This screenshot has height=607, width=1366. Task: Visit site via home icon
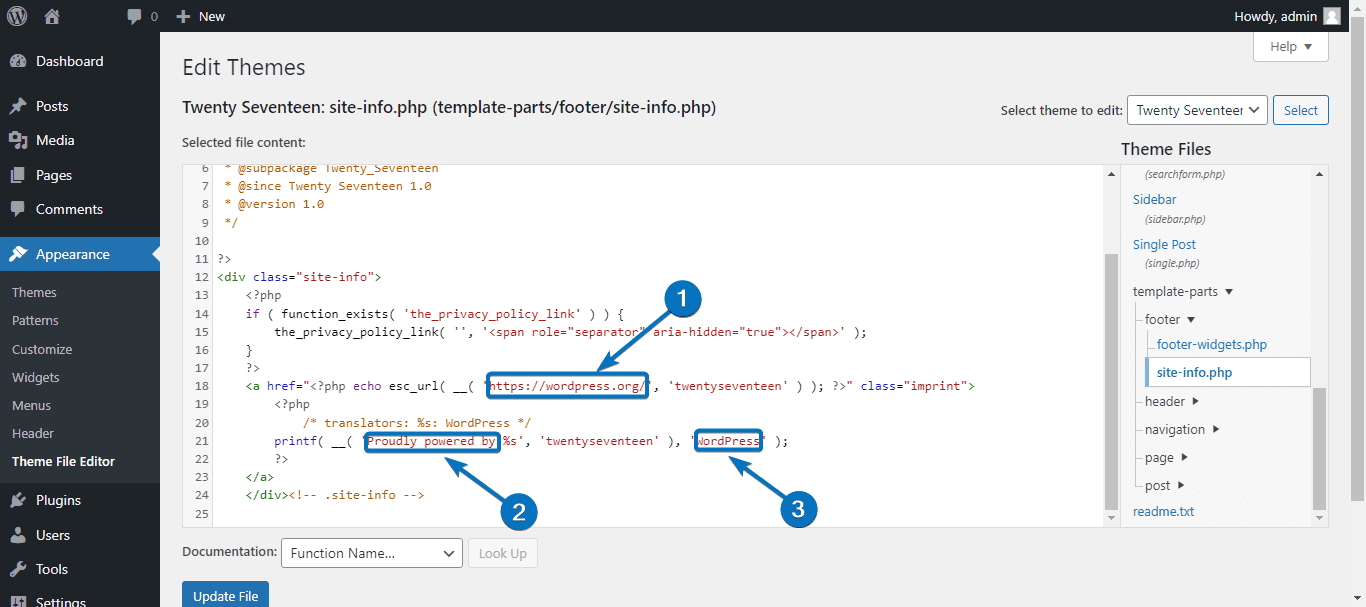(52, 16)
